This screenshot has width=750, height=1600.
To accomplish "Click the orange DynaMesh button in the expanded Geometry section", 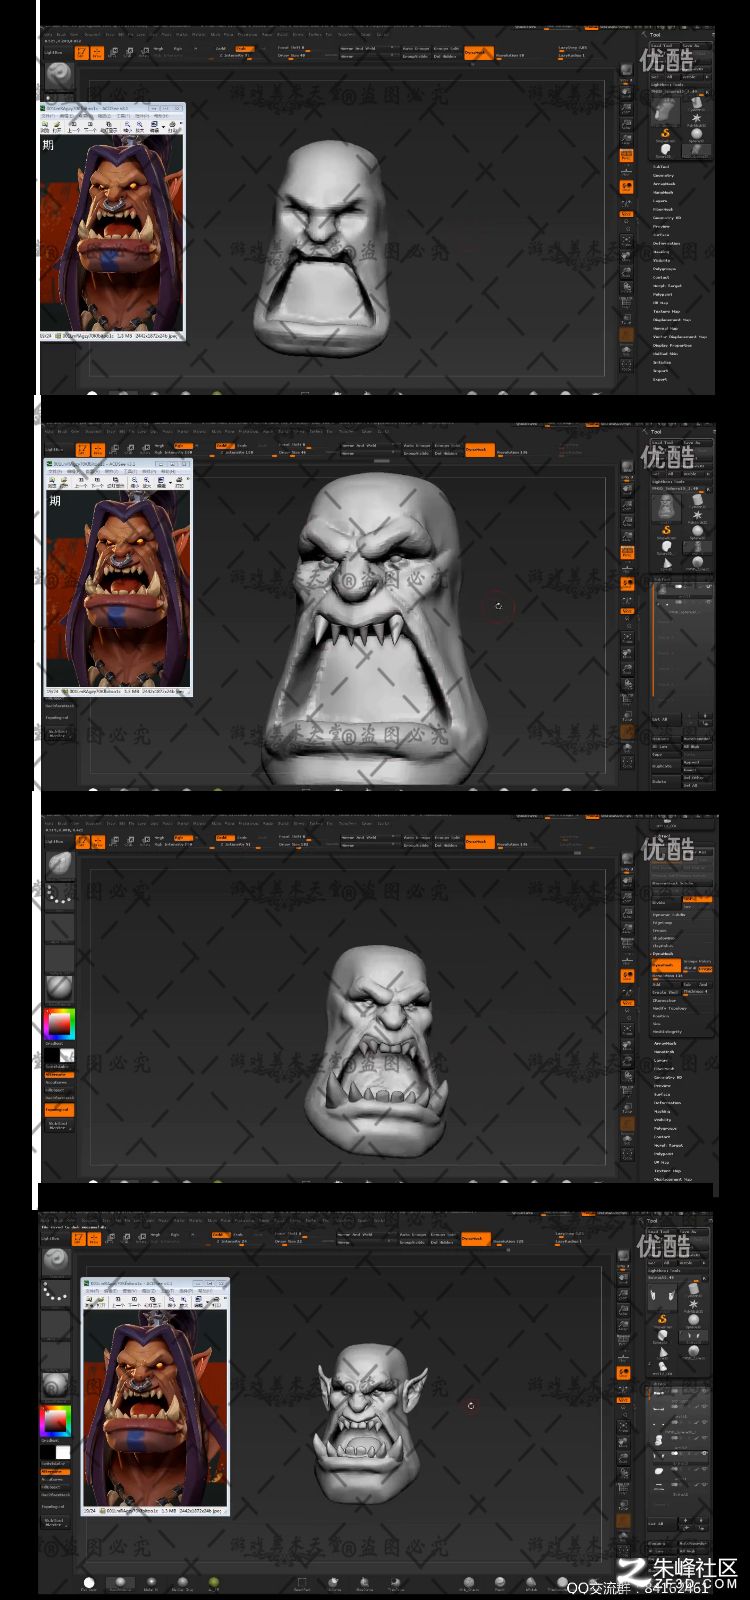I will (666, 965).
